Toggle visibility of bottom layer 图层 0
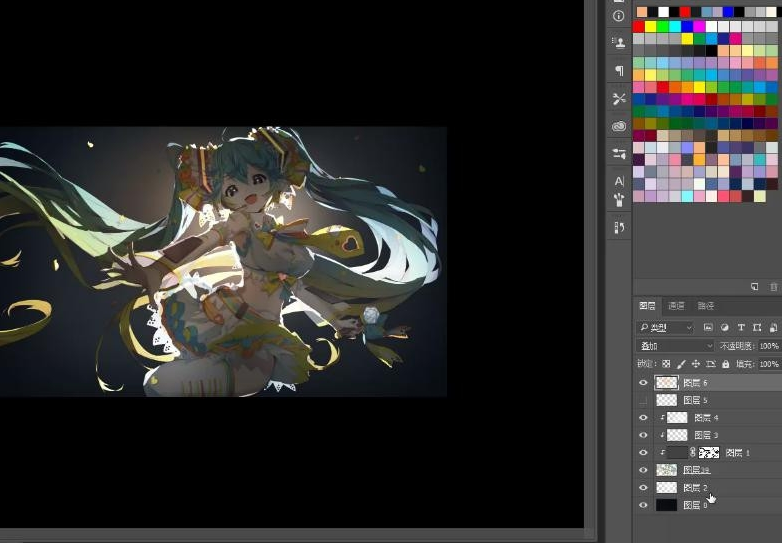 coord(643,506)
